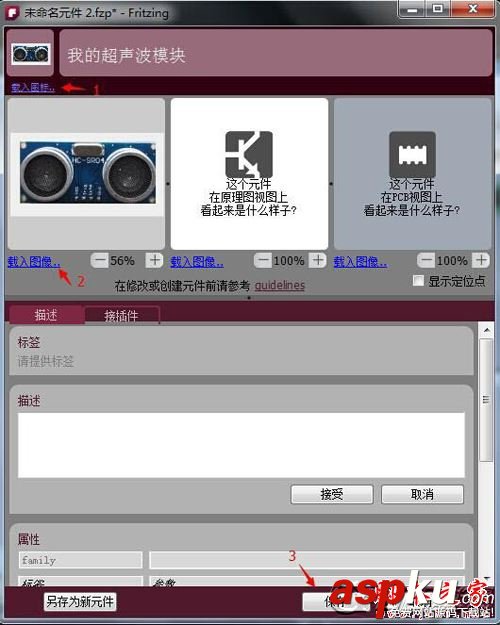The width and height of the screenshot is (500, 625).
Task: Open the guidelines link
Action: pos(280,285)
